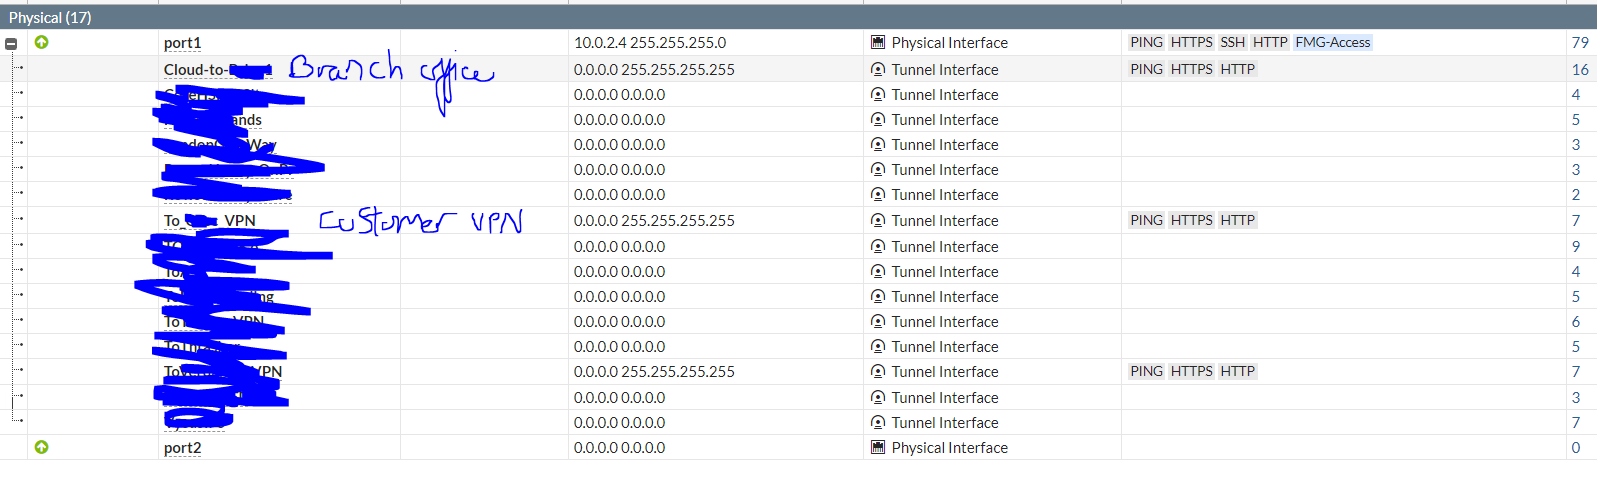This screenshot has width=1597, height=481.
Task: Click the FMG-Access tag on port1
Action: [1332, 42]
